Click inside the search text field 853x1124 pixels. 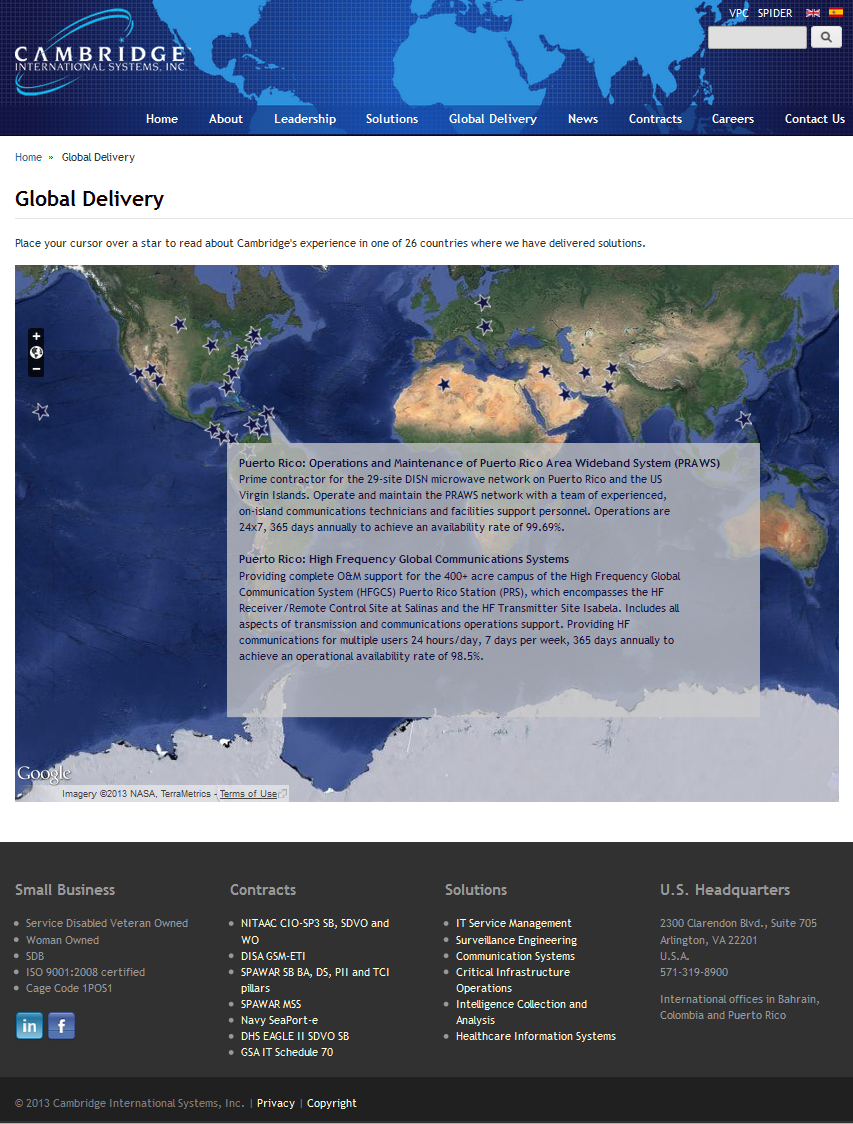tap(757, 37)
